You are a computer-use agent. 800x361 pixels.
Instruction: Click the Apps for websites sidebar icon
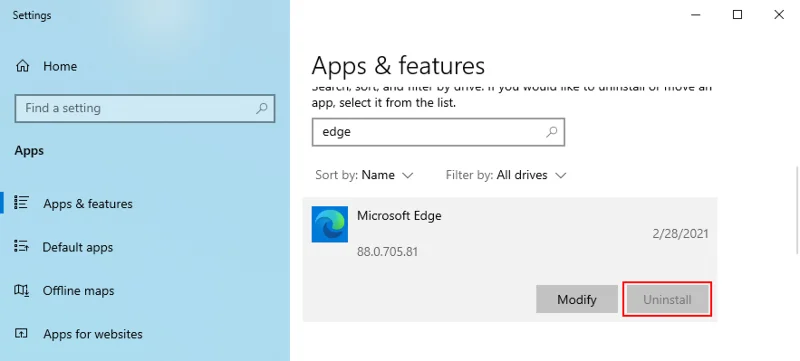pyautogui.click(x=21, y=333)
